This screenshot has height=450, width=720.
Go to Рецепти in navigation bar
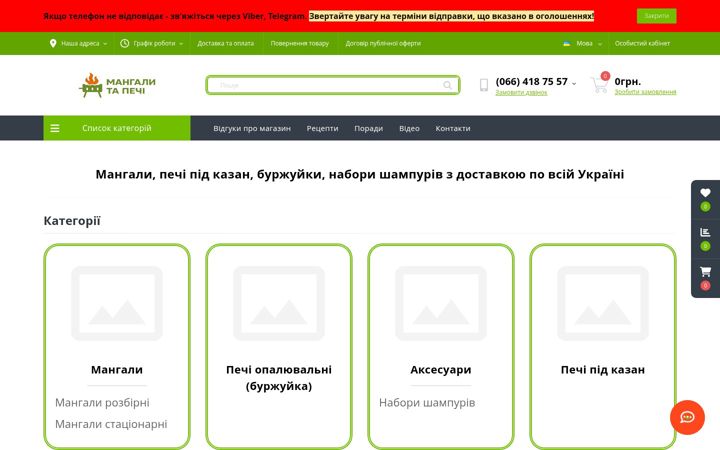322,129
